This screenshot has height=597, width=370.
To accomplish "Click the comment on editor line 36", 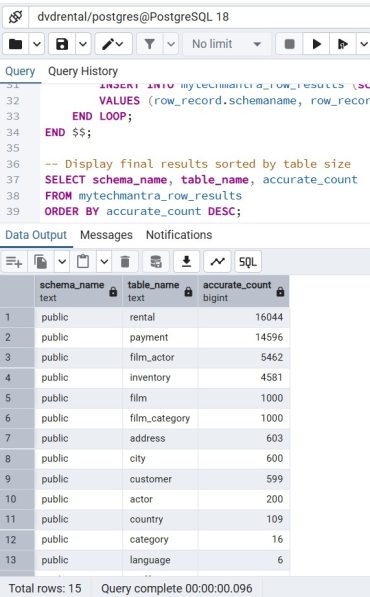I will coord(198,164).
